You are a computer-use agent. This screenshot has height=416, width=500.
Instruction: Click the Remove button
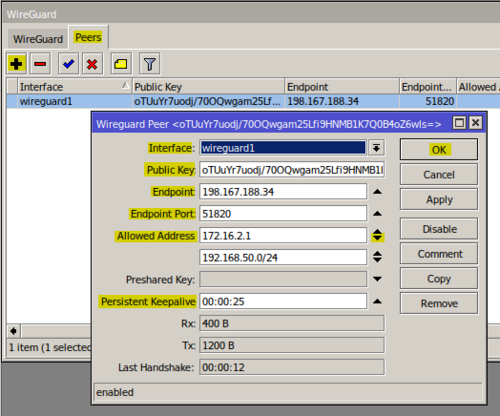[x=439, y=303]
